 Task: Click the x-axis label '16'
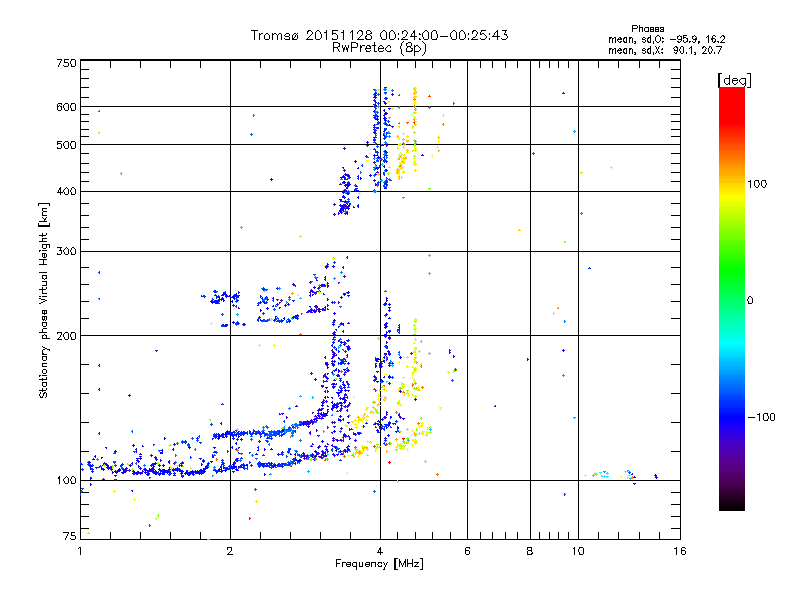point(680,551)
